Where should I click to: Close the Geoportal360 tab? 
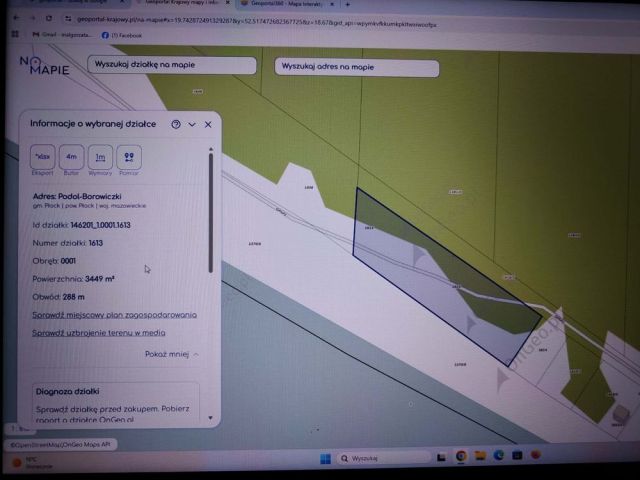(x=332, y=4)
